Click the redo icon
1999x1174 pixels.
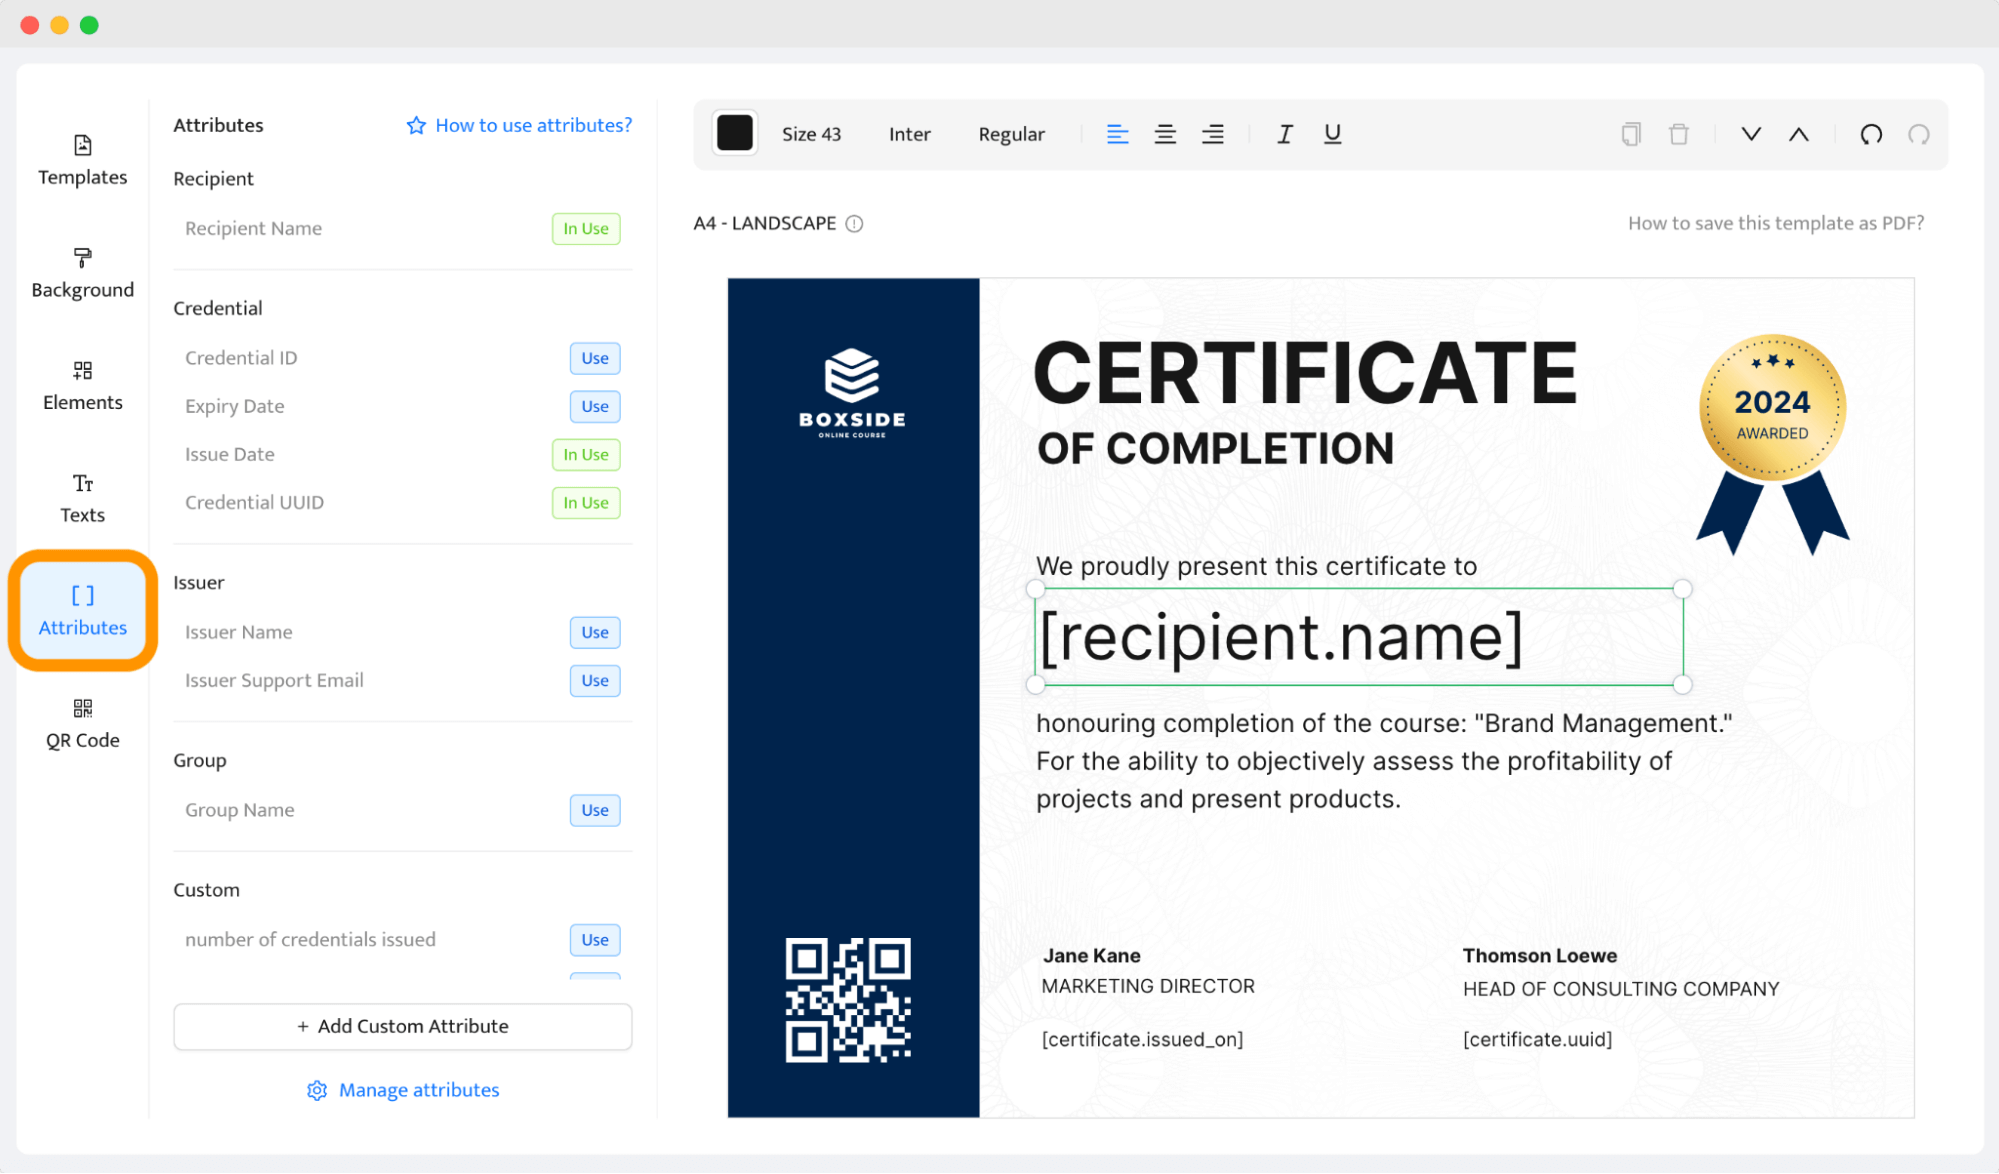[1919, 134]
